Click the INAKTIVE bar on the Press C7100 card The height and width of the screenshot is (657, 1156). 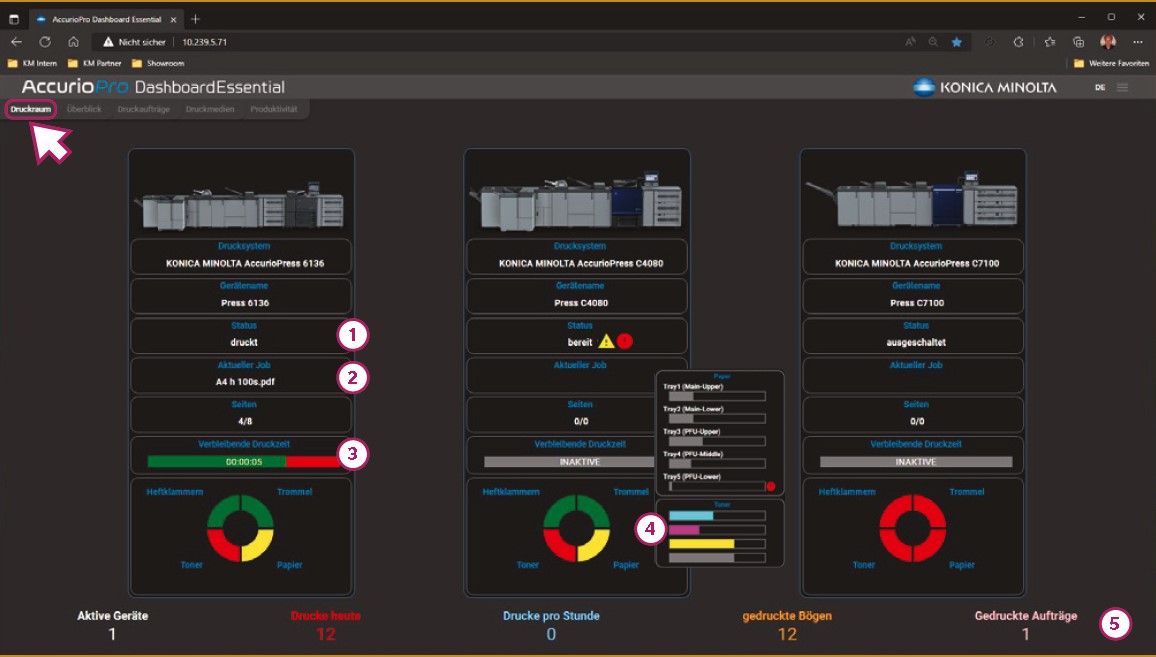[916, 462]
